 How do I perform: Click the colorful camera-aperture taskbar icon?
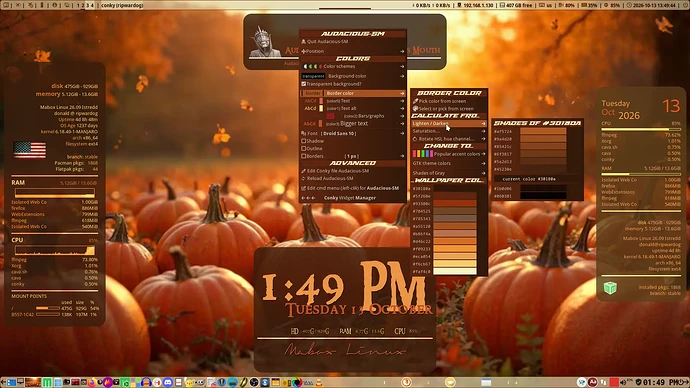[297, 382]
